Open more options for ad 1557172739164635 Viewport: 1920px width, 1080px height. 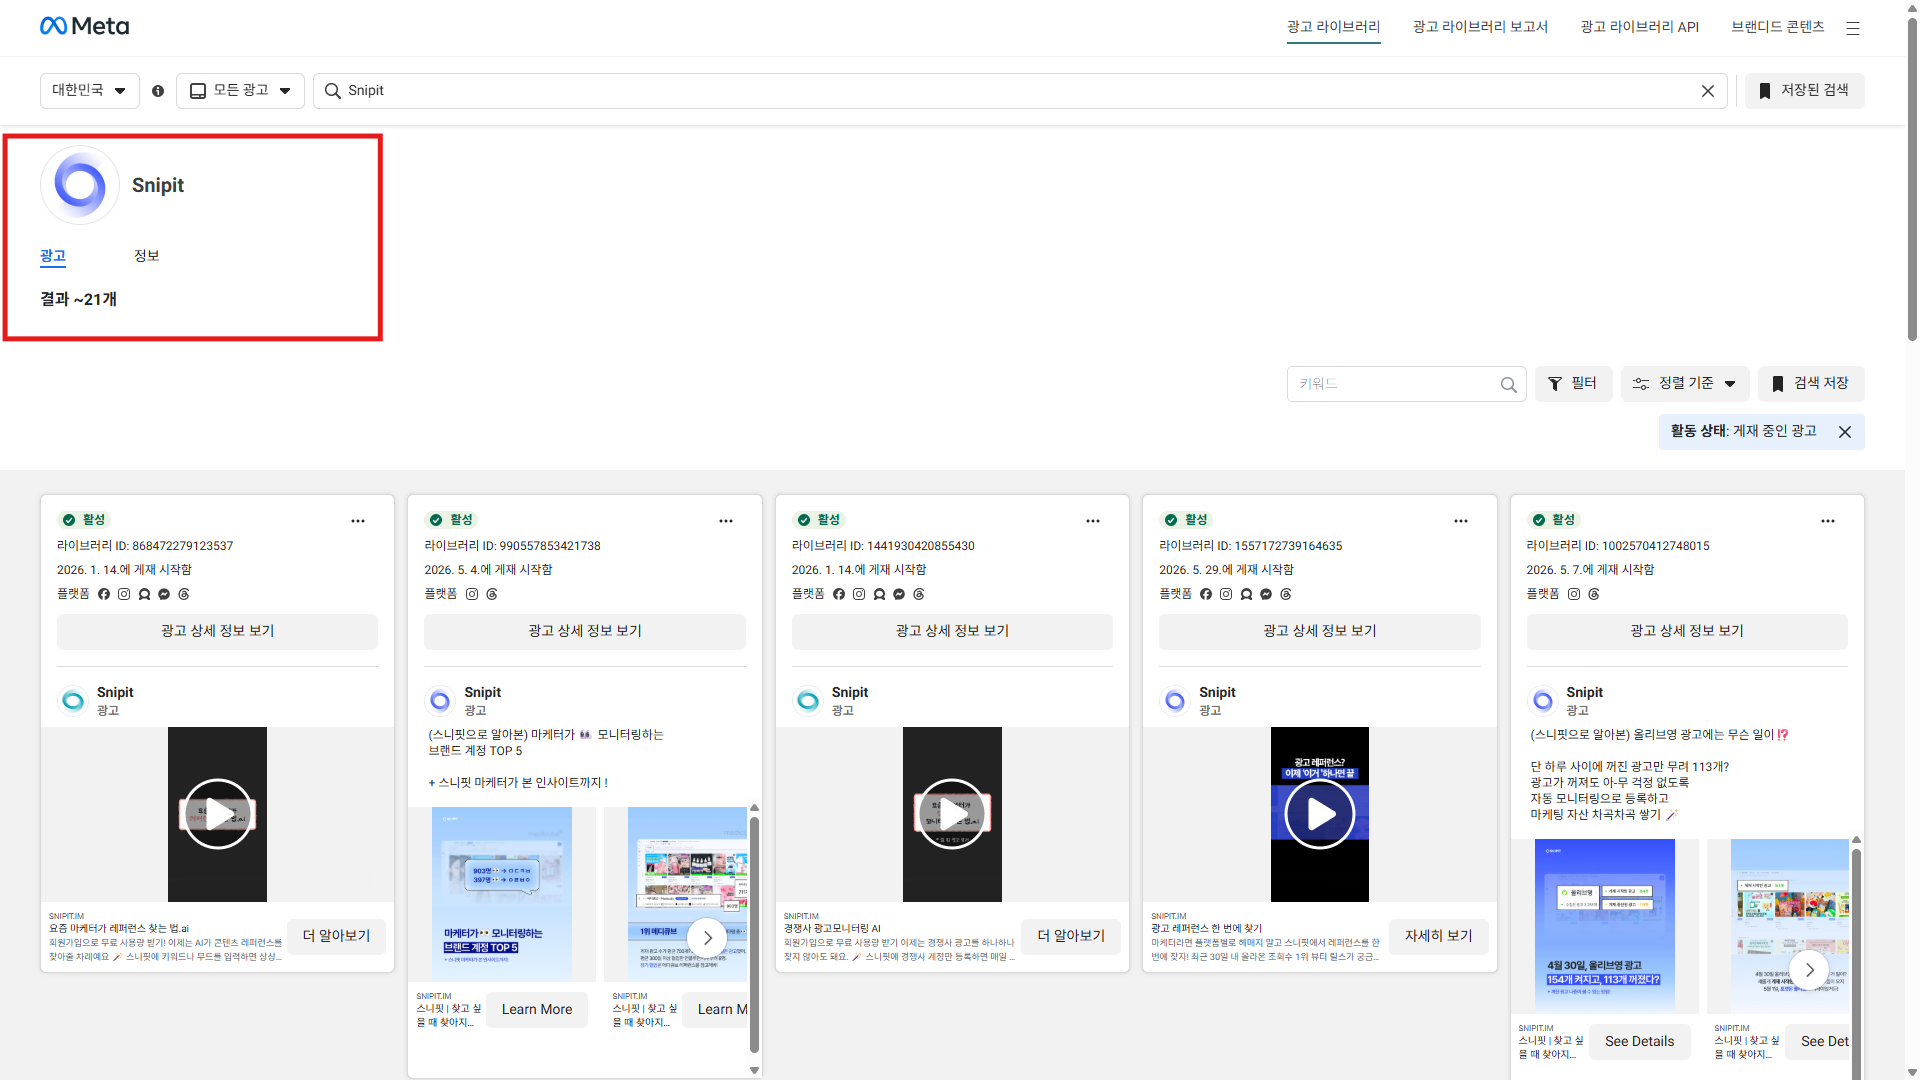click(1461, 521)
